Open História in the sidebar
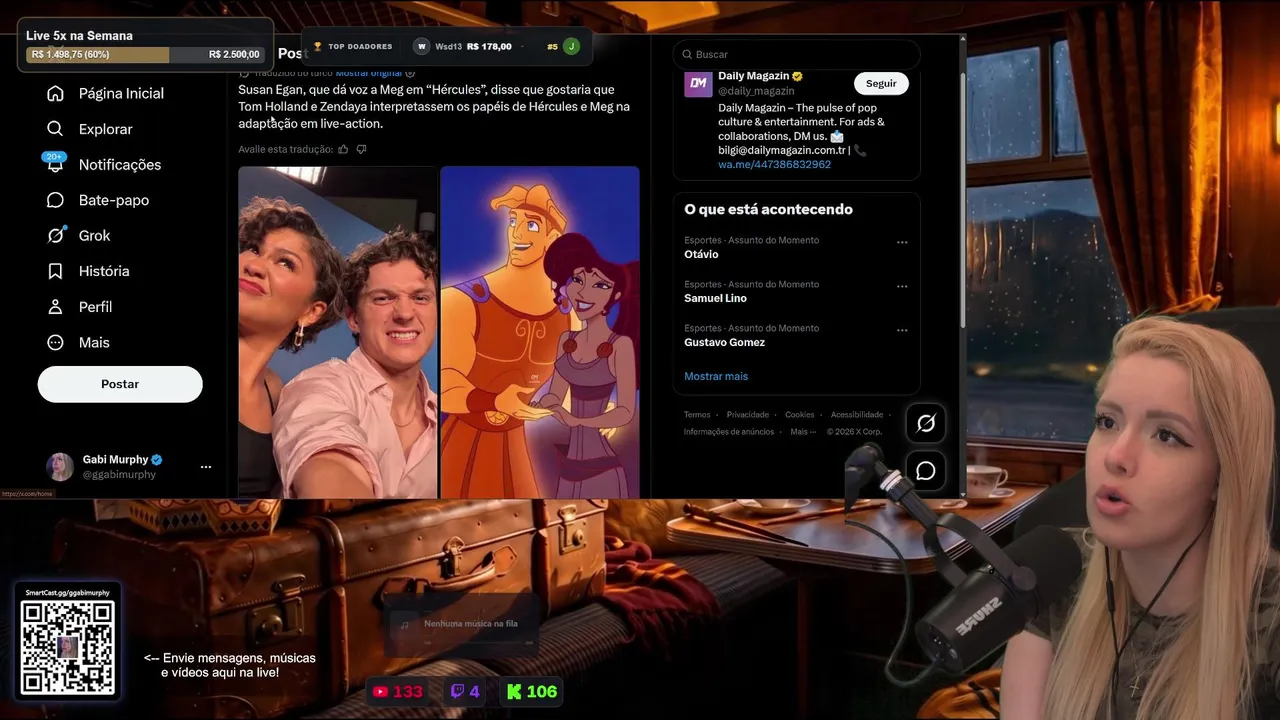1280x720 pixels. (x=104, y=271)
